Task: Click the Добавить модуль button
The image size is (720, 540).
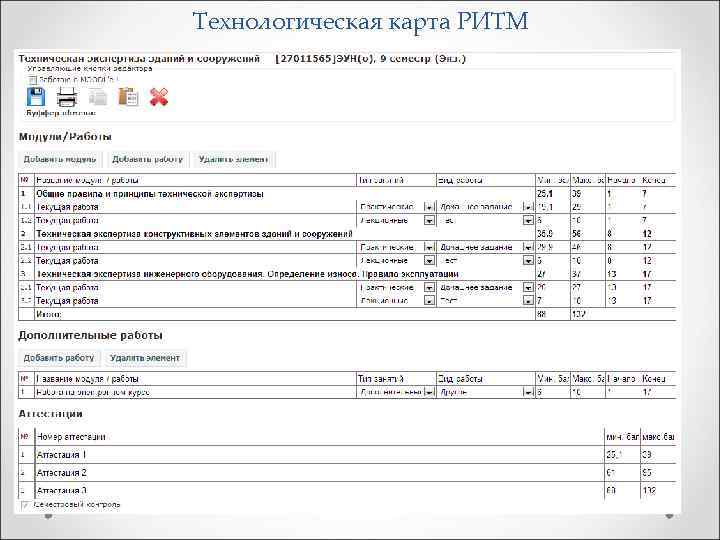Action: (60, 159)
